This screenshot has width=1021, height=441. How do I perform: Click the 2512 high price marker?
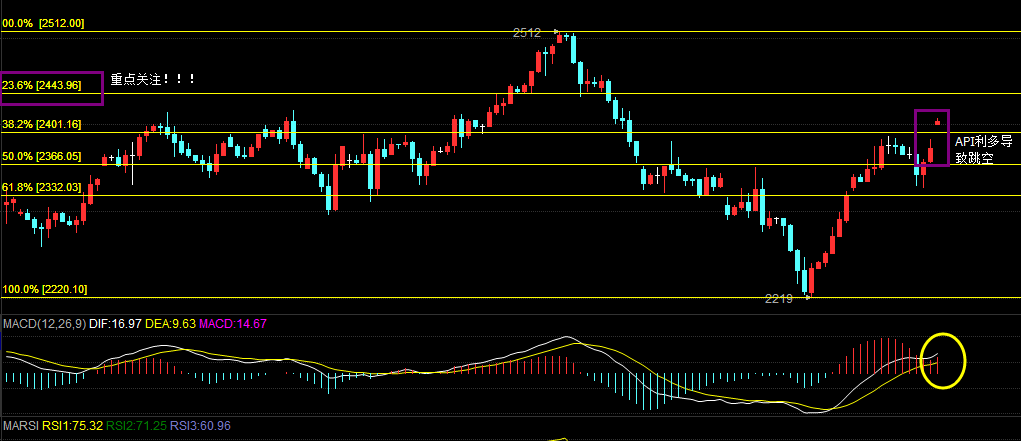click(x=527, y=33)
